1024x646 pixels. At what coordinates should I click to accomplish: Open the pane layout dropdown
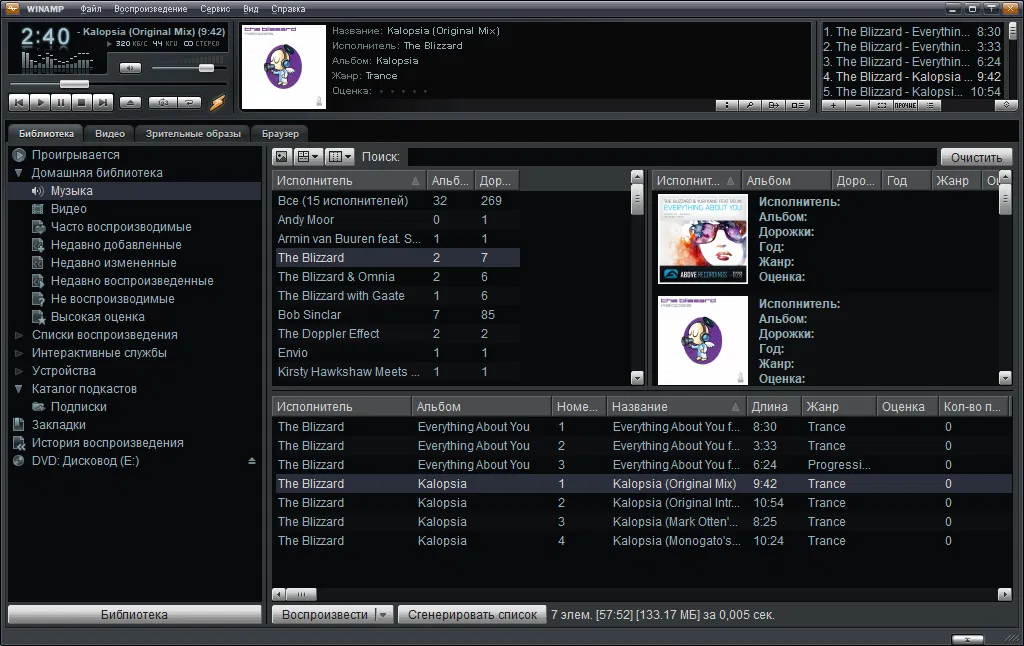(x=308, y=157)
